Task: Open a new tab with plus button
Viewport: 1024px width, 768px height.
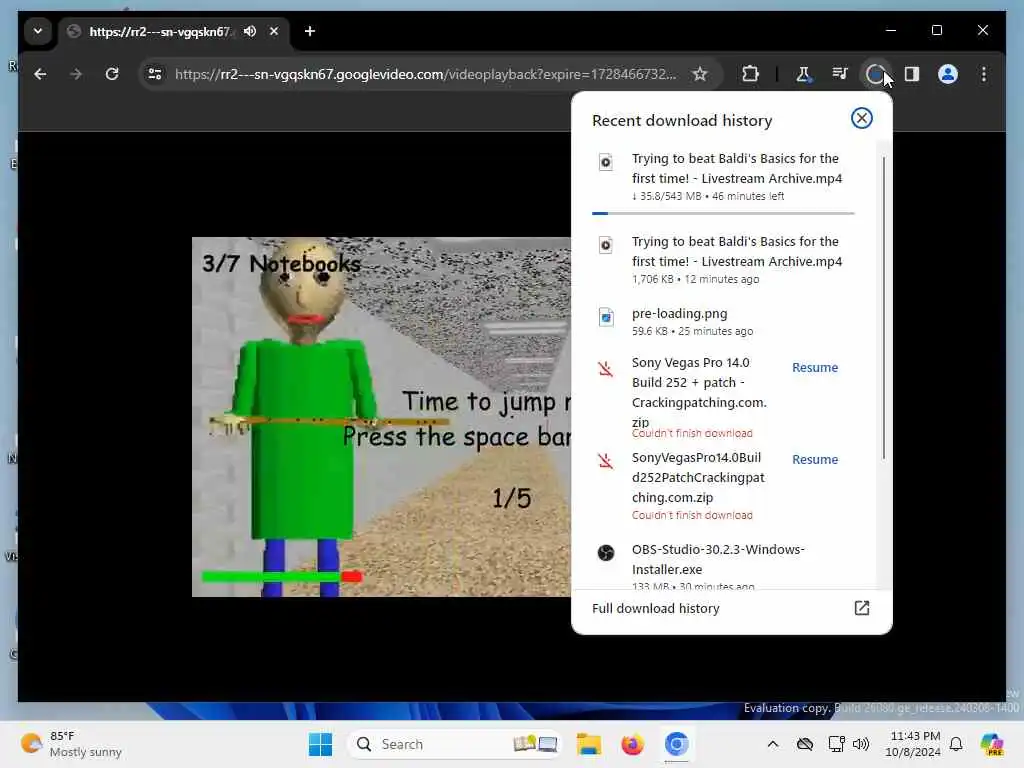Action: point(310,31)
